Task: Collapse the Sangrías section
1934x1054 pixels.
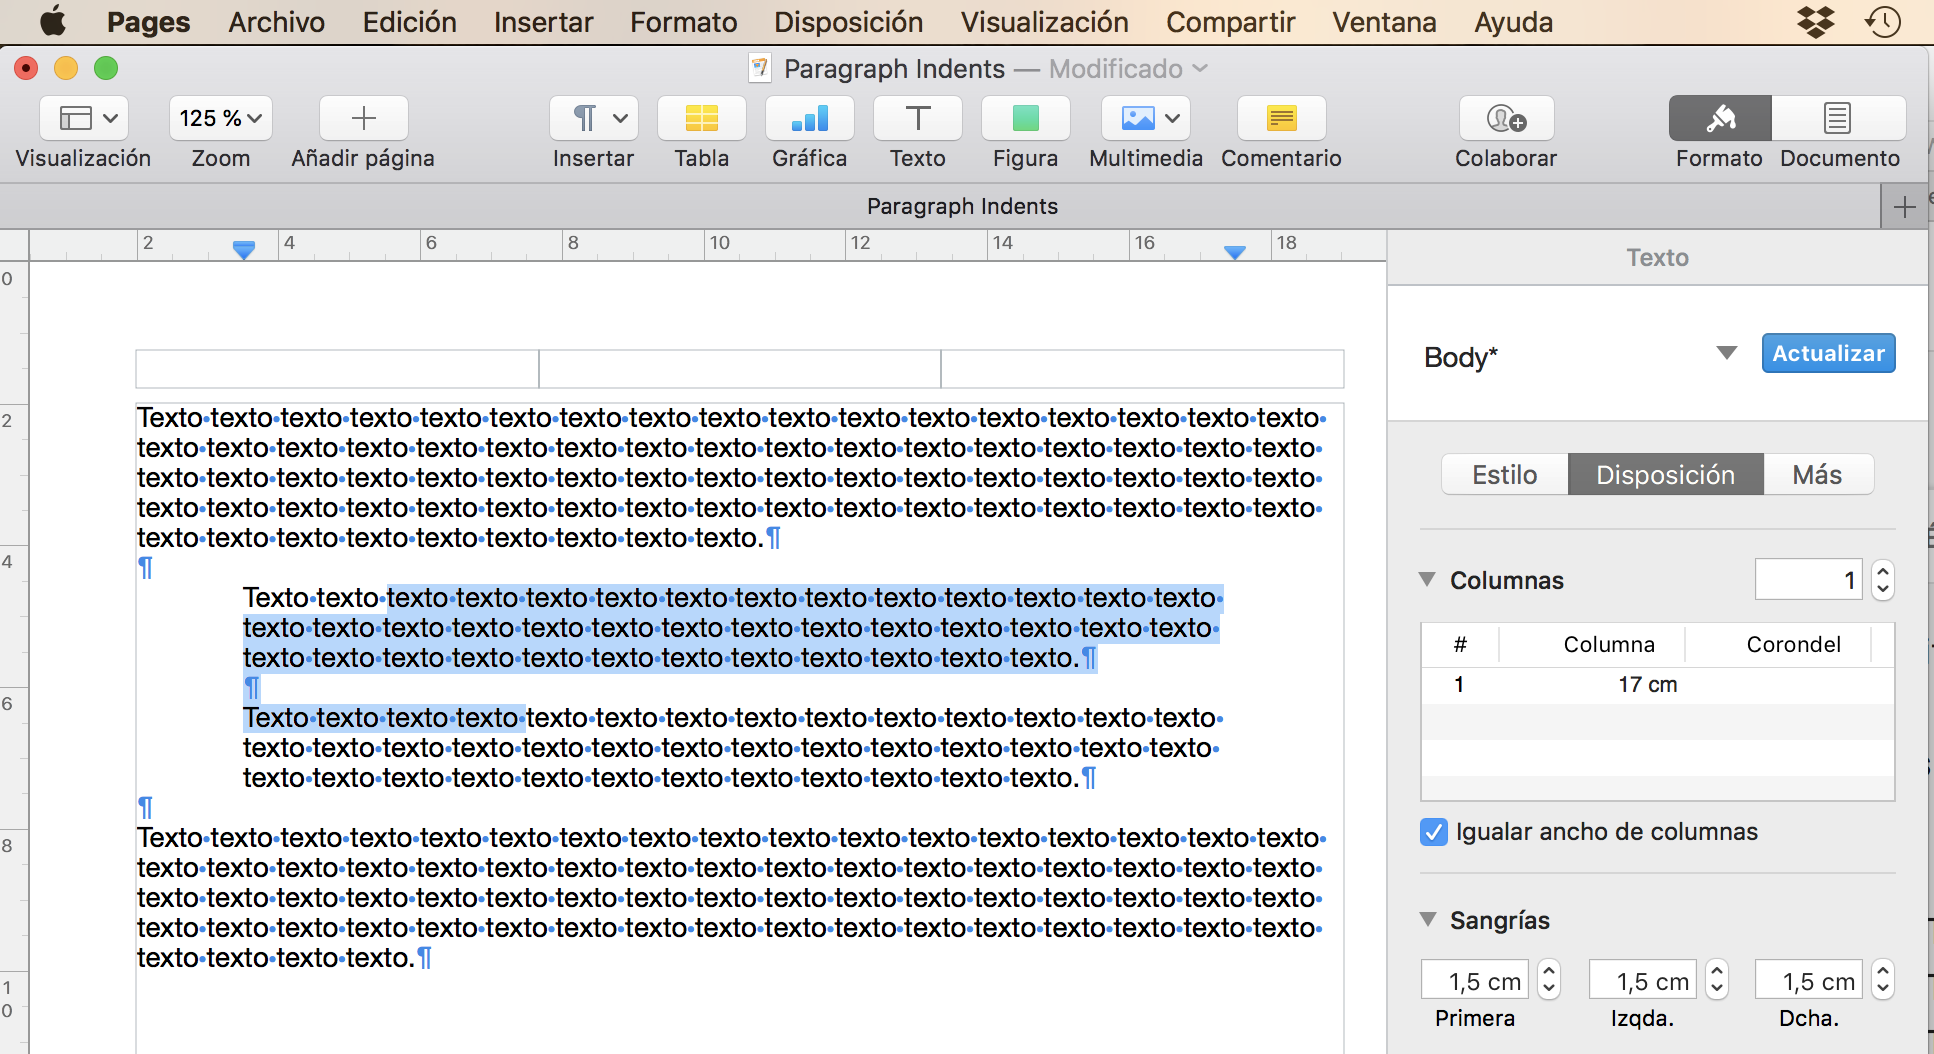Action: point(1428,920)
